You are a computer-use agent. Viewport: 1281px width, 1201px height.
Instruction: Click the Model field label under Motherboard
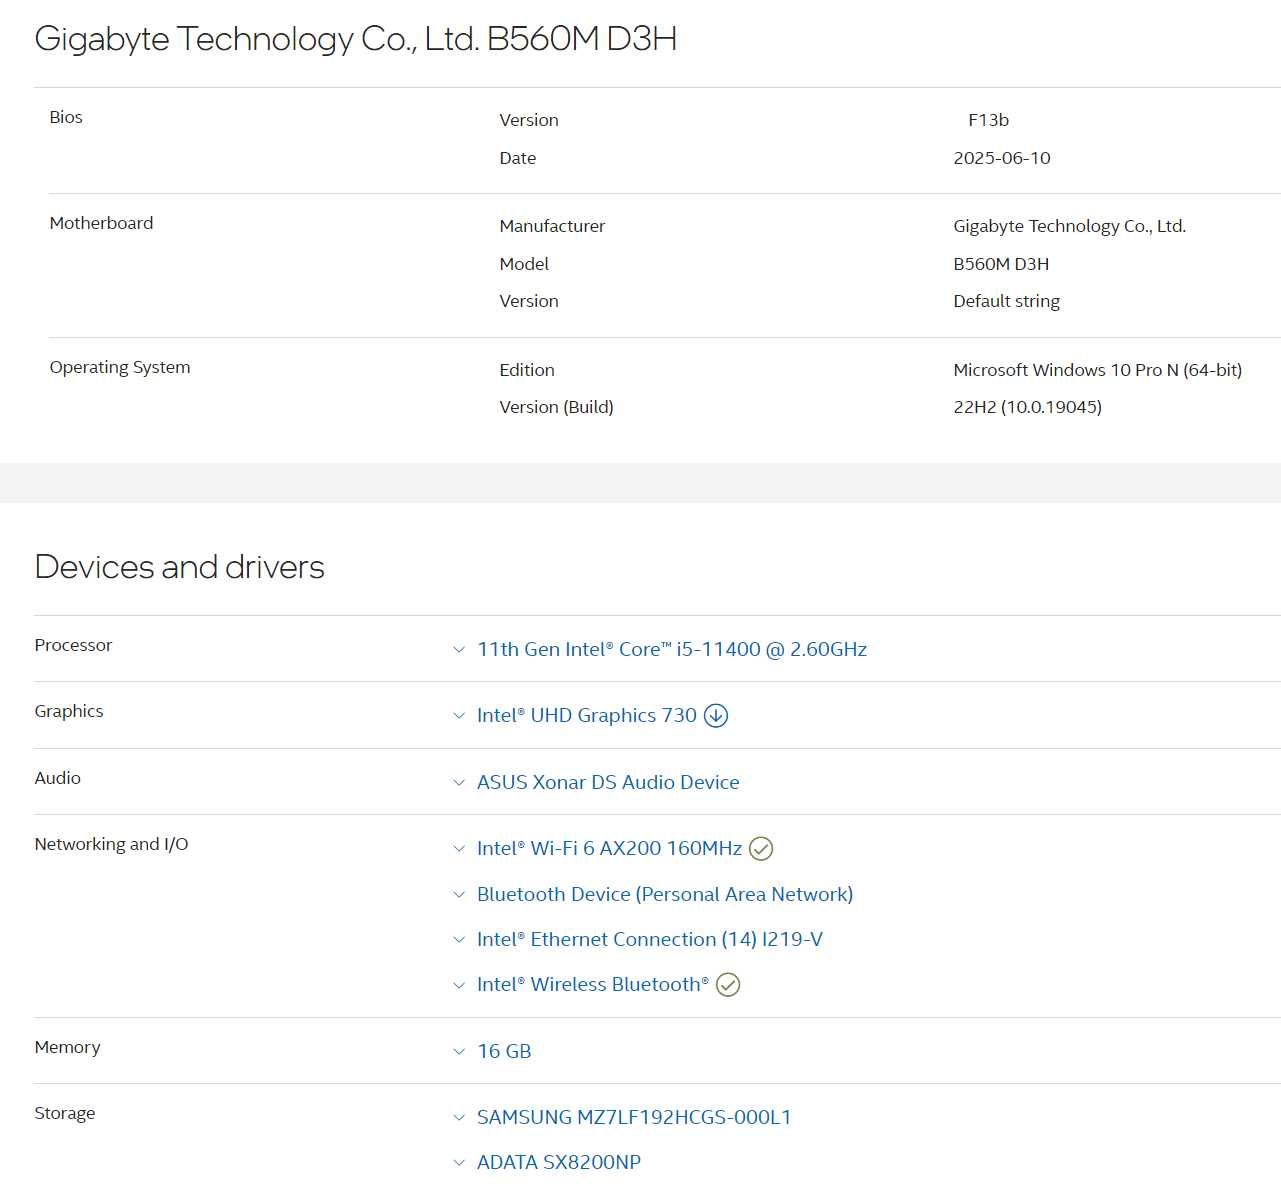tap(524, 264)
